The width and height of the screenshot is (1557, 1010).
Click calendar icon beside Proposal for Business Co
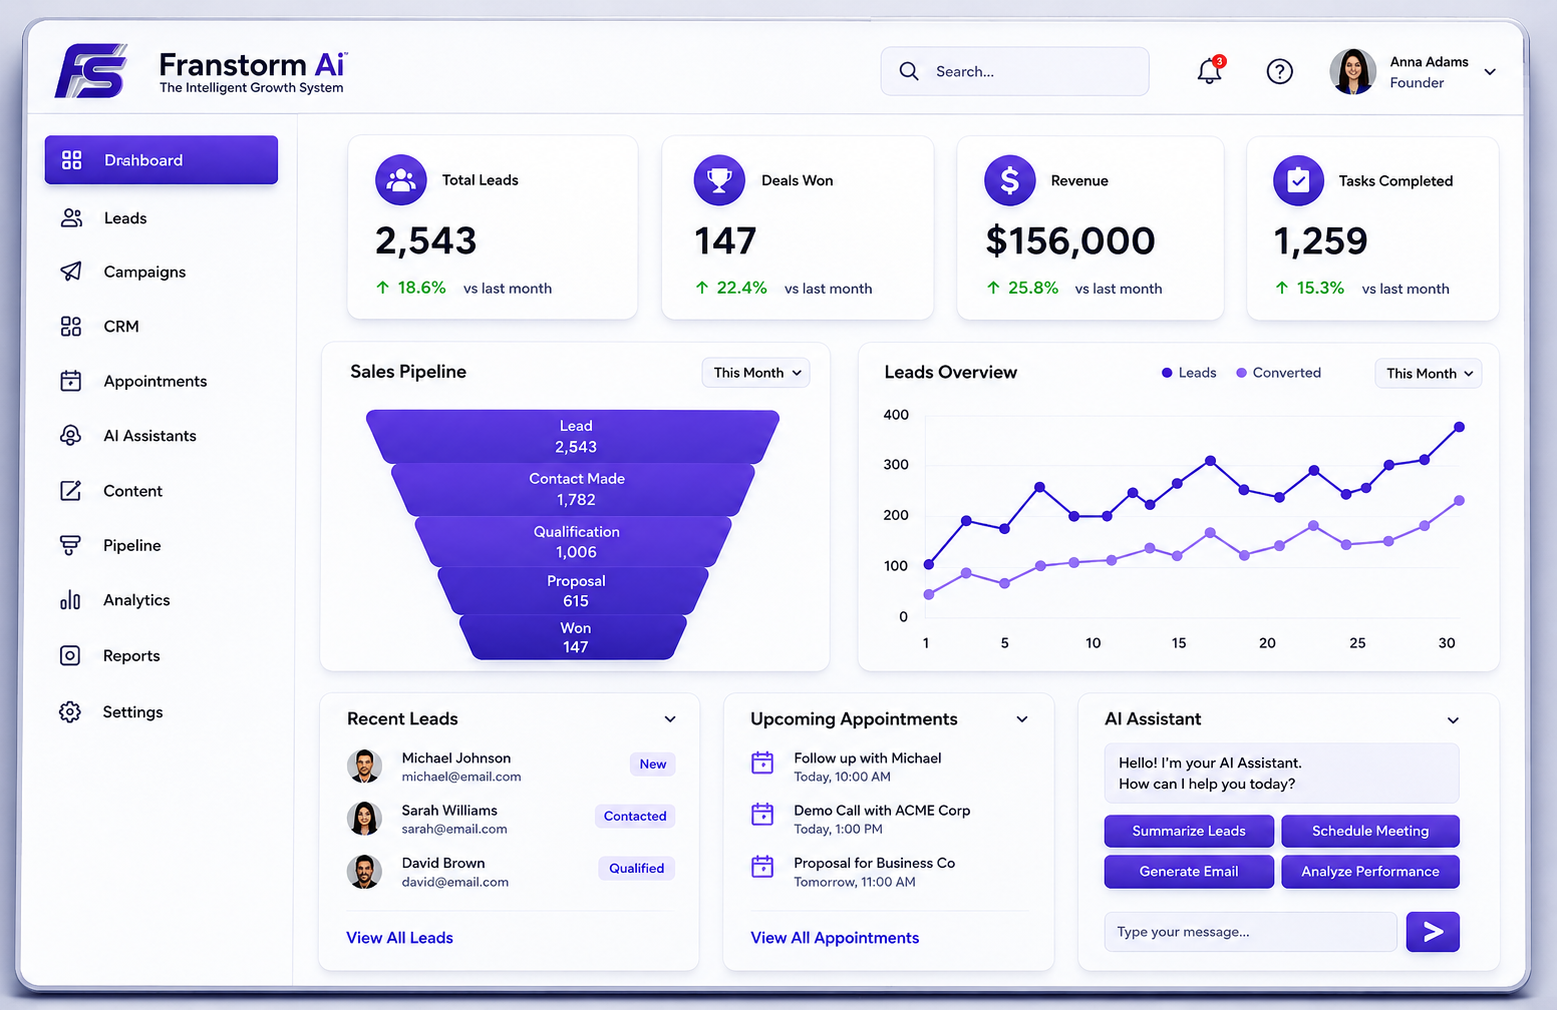coord(762,866)
